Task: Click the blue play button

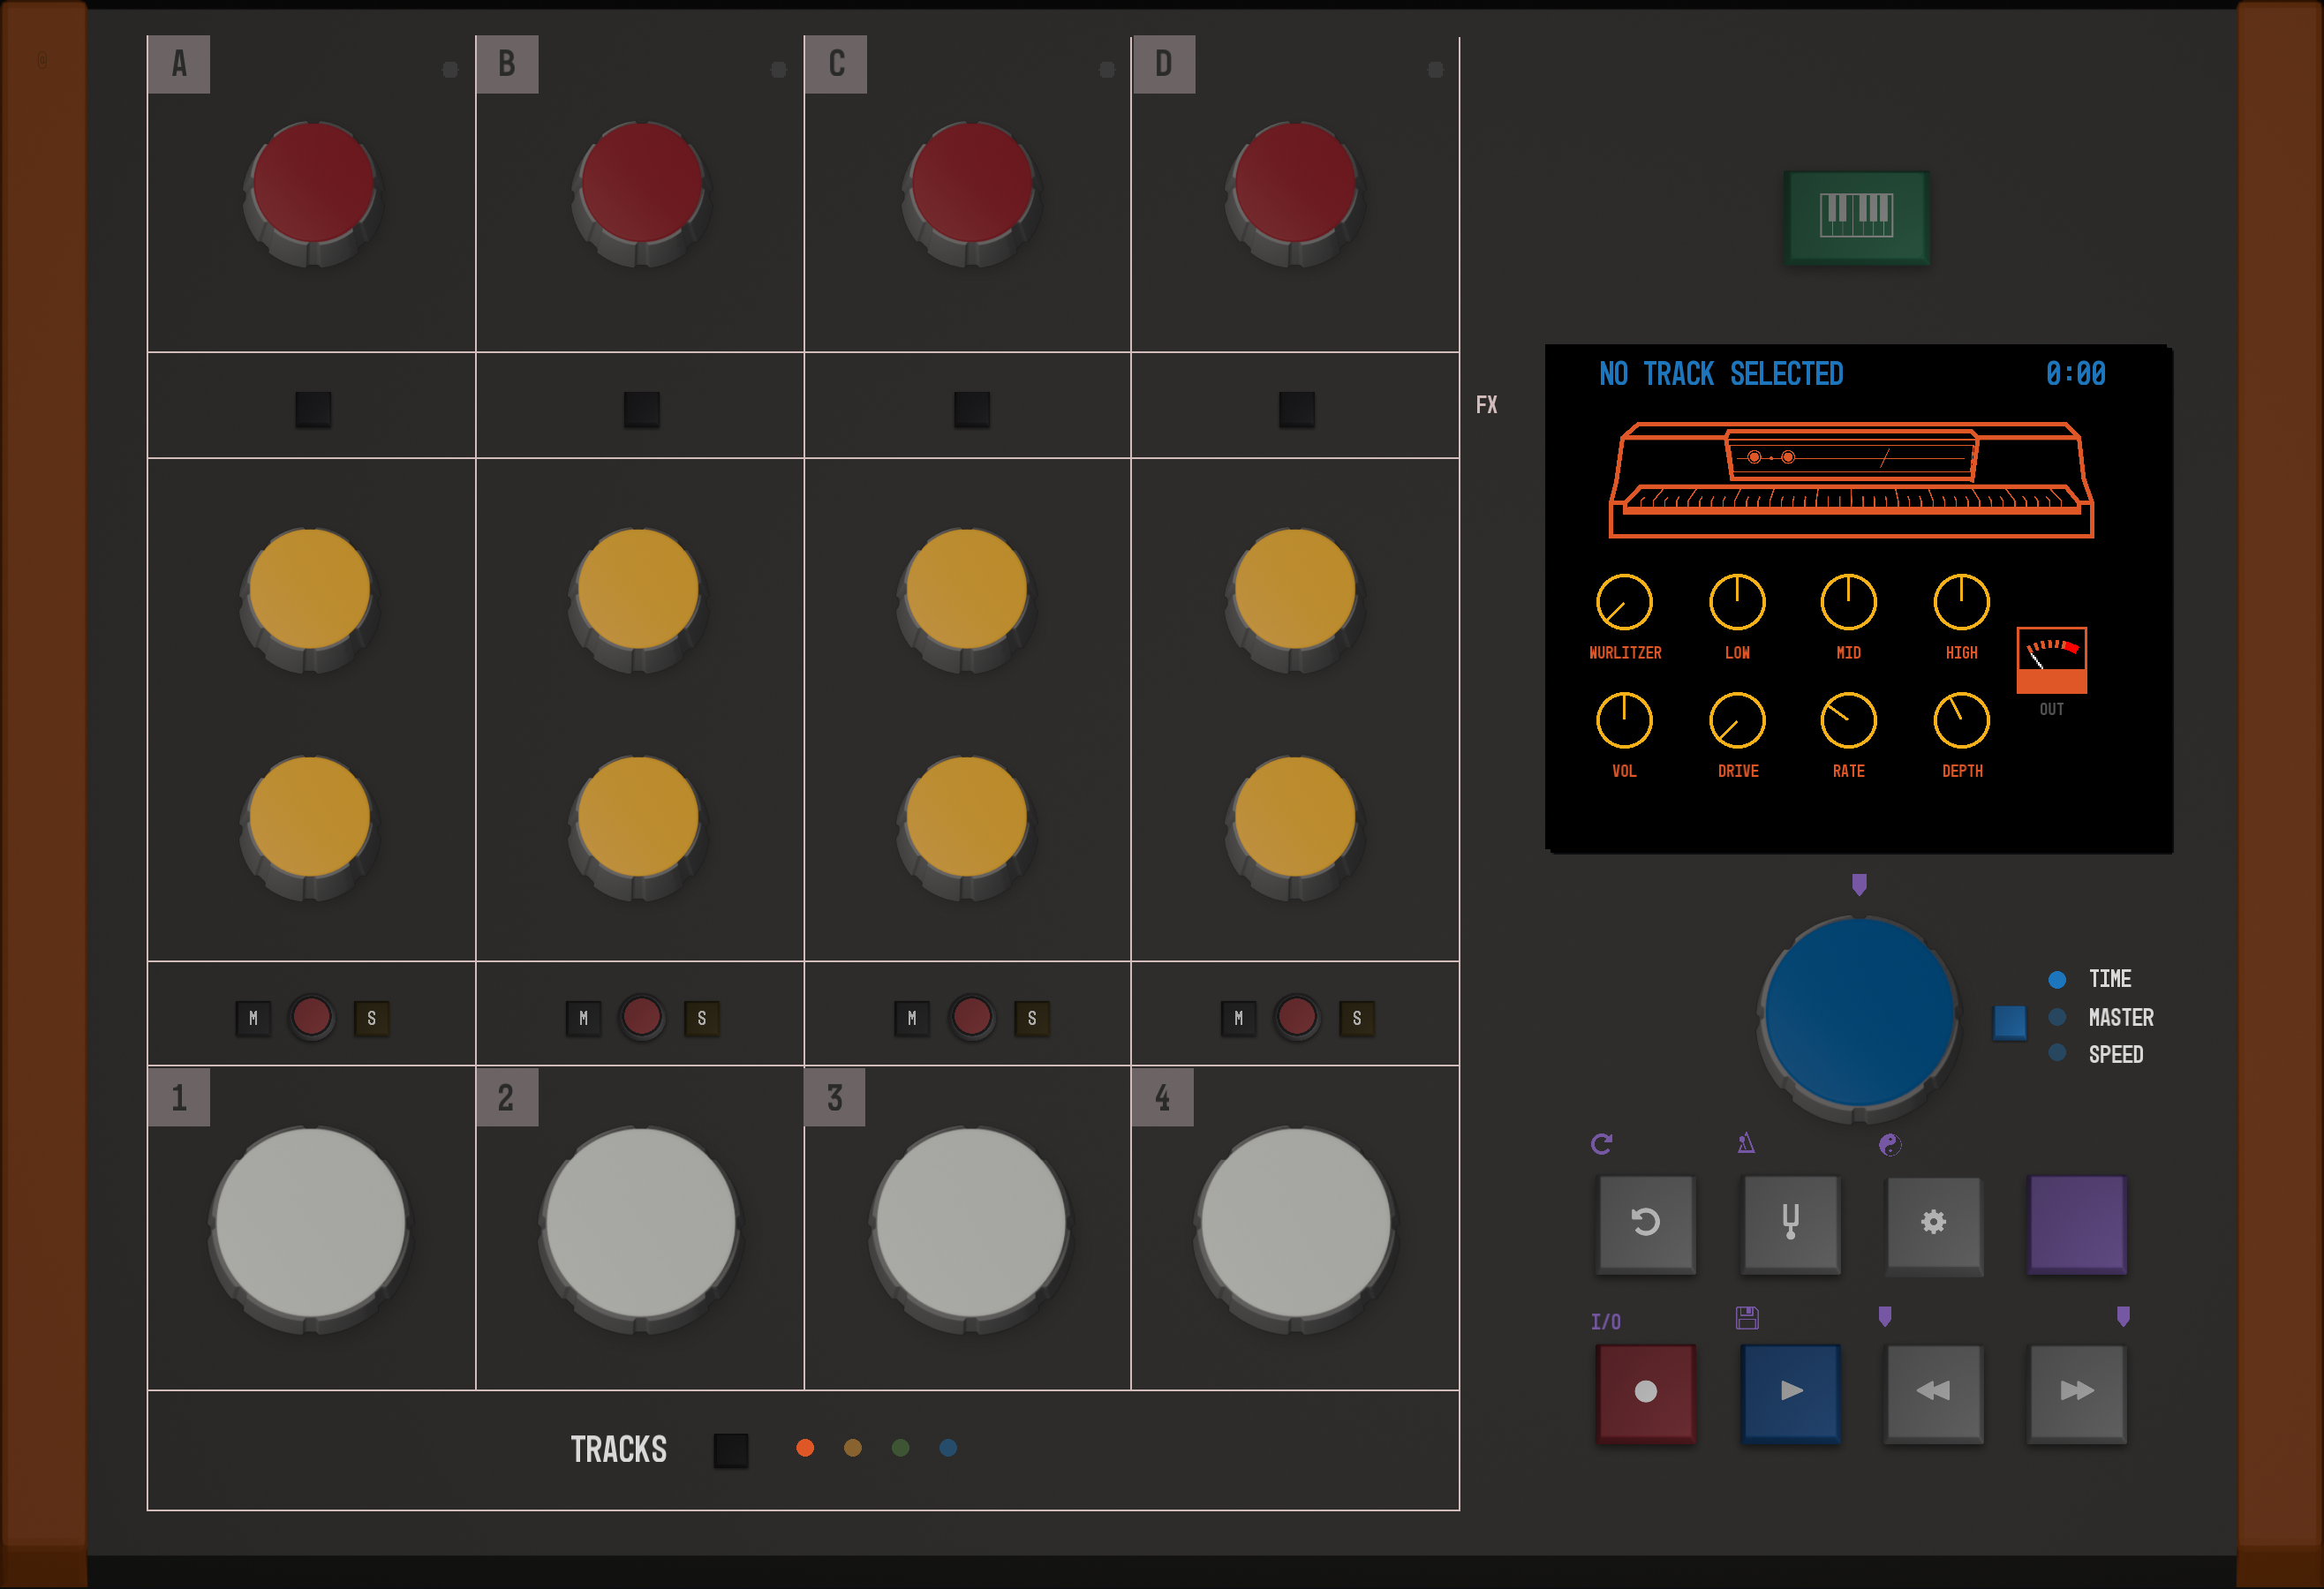Action: 1790,1392
